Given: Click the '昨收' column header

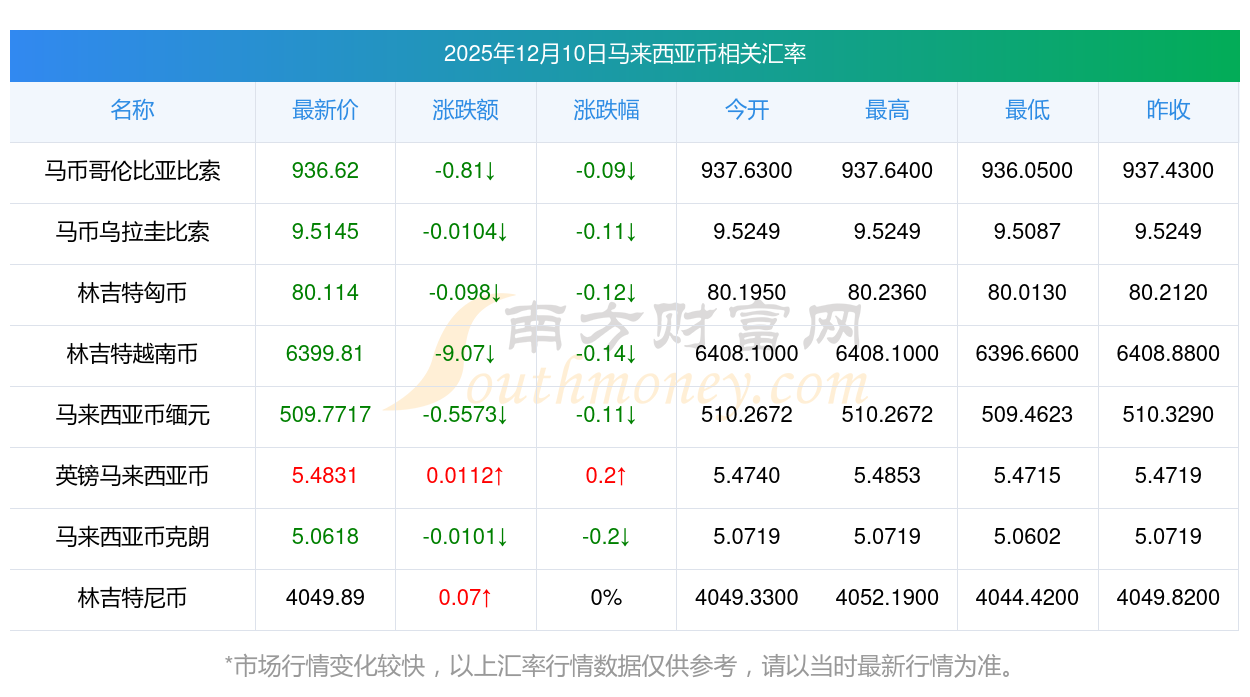Looking at the screenshot, I should coord(1168,110).
